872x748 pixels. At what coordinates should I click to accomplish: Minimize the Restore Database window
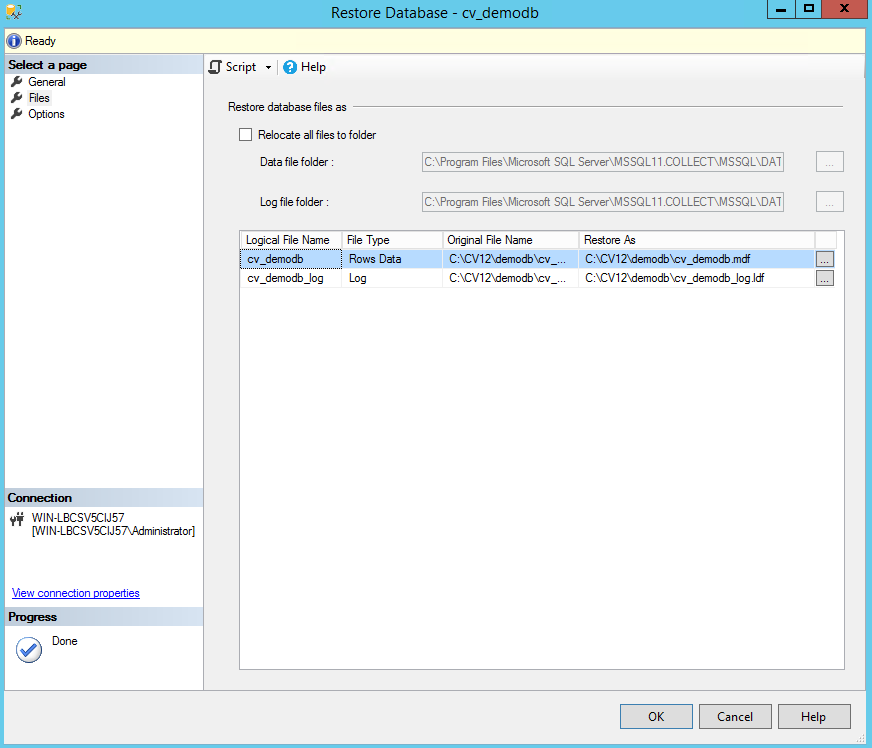pyautogui.click(x=781, y=9)
